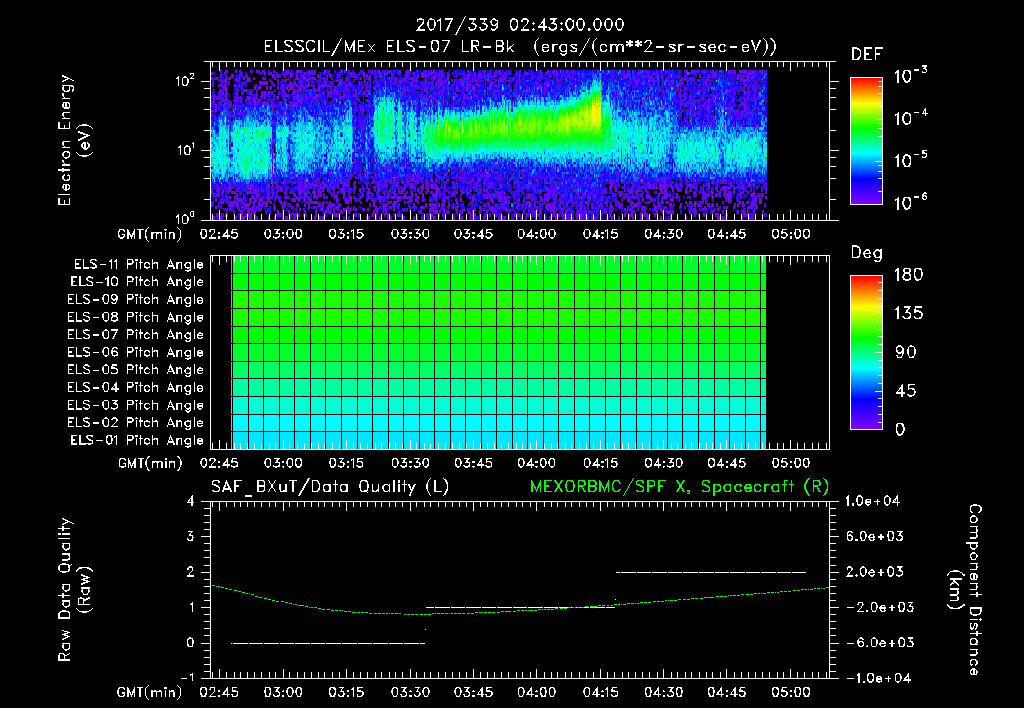Click the "90" tick on Deg colorbar

[x=906, y=353]
